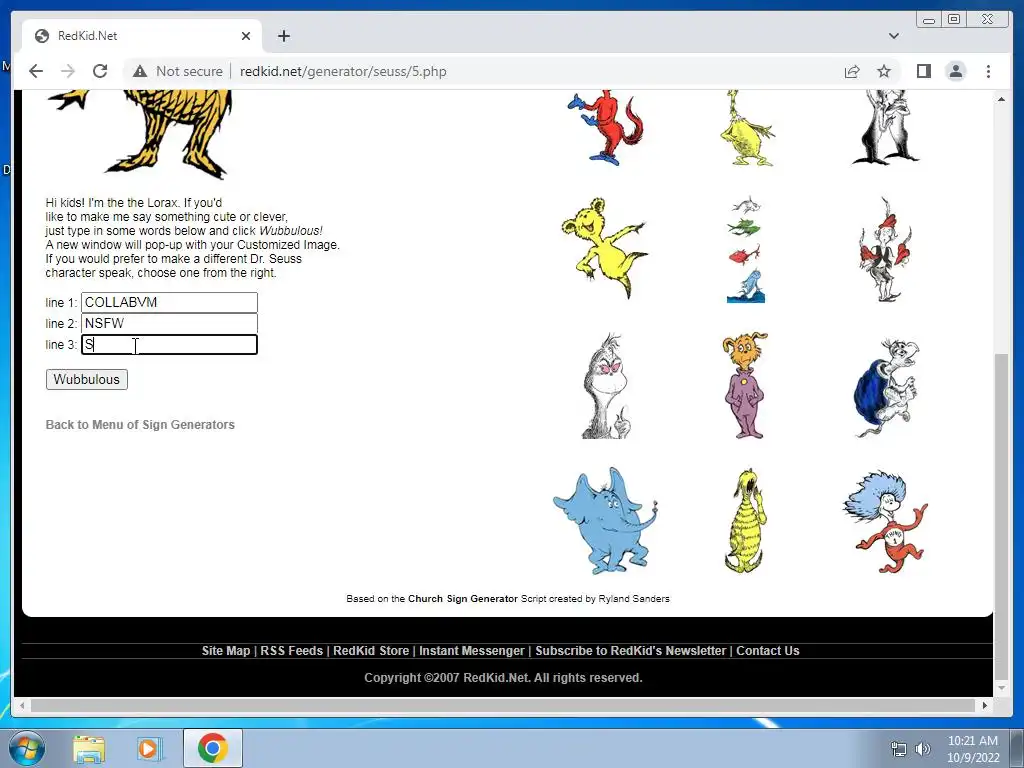Open the RSS Feeds footer link
Viewport: 1024px width, 768px height.
(291, 650)
